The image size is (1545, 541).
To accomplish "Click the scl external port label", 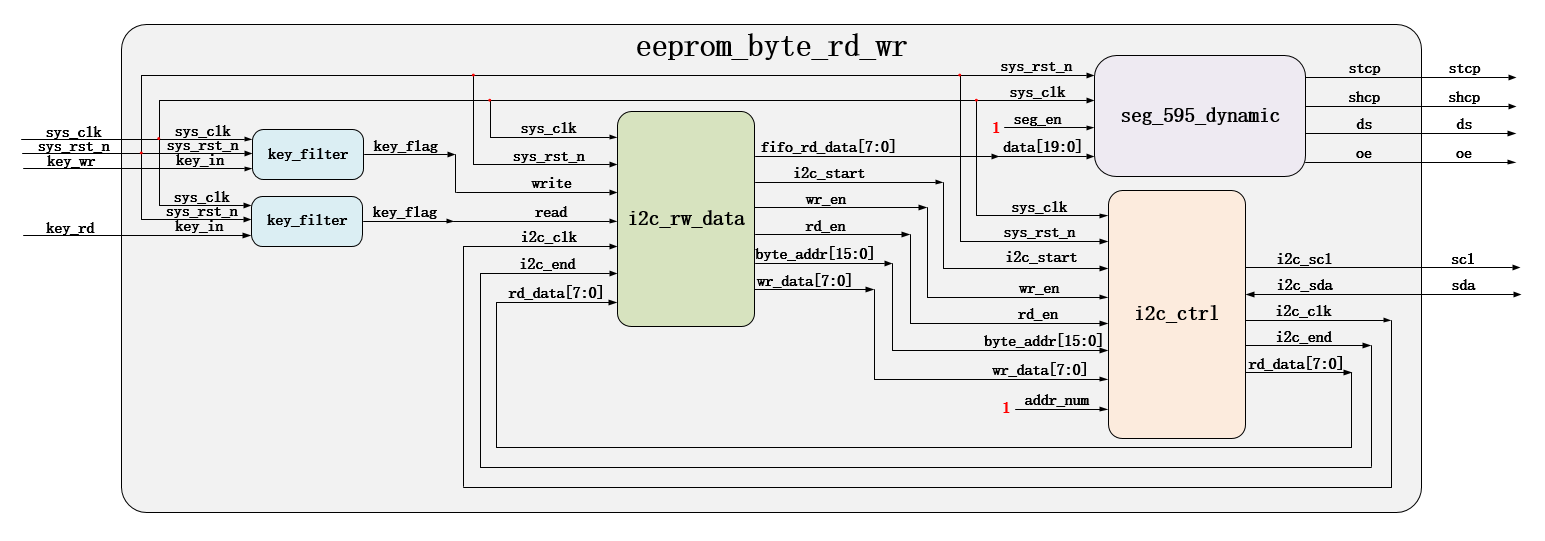I will (x=1463, y=259).
